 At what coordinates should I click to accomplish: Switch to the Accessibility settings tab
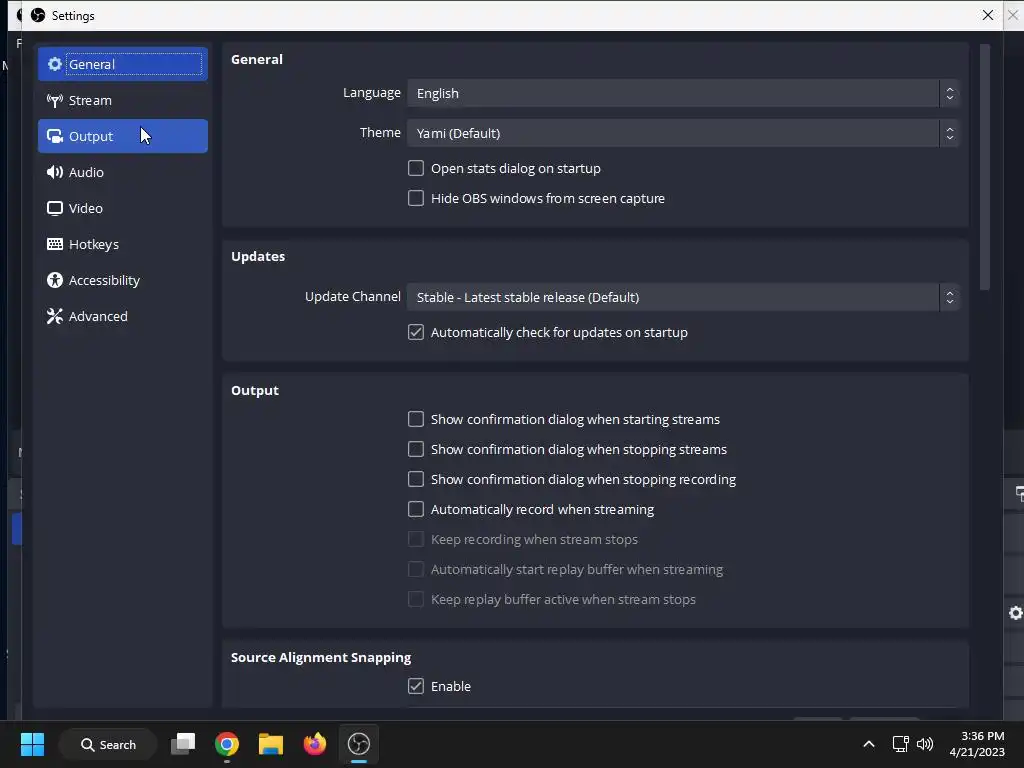pyautogui.click(x=123, y=280)
